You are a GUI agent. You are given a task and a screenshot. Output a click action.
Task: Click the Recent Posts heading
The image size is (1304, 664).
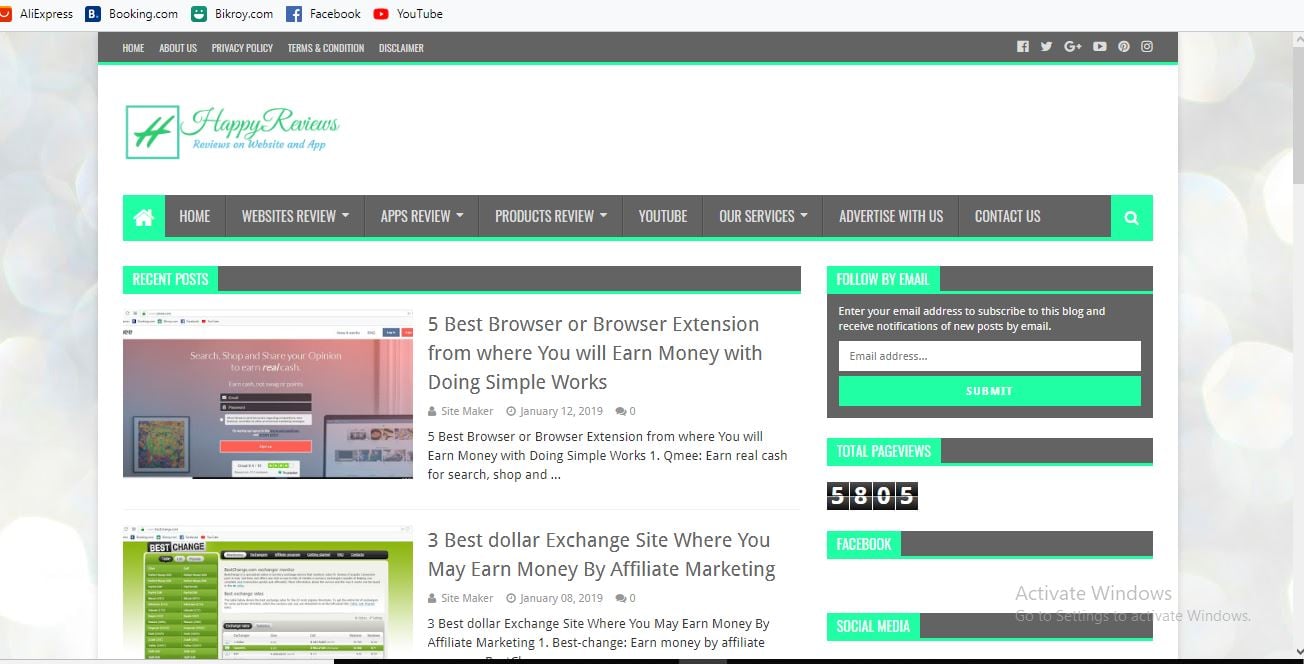[170, 279]
